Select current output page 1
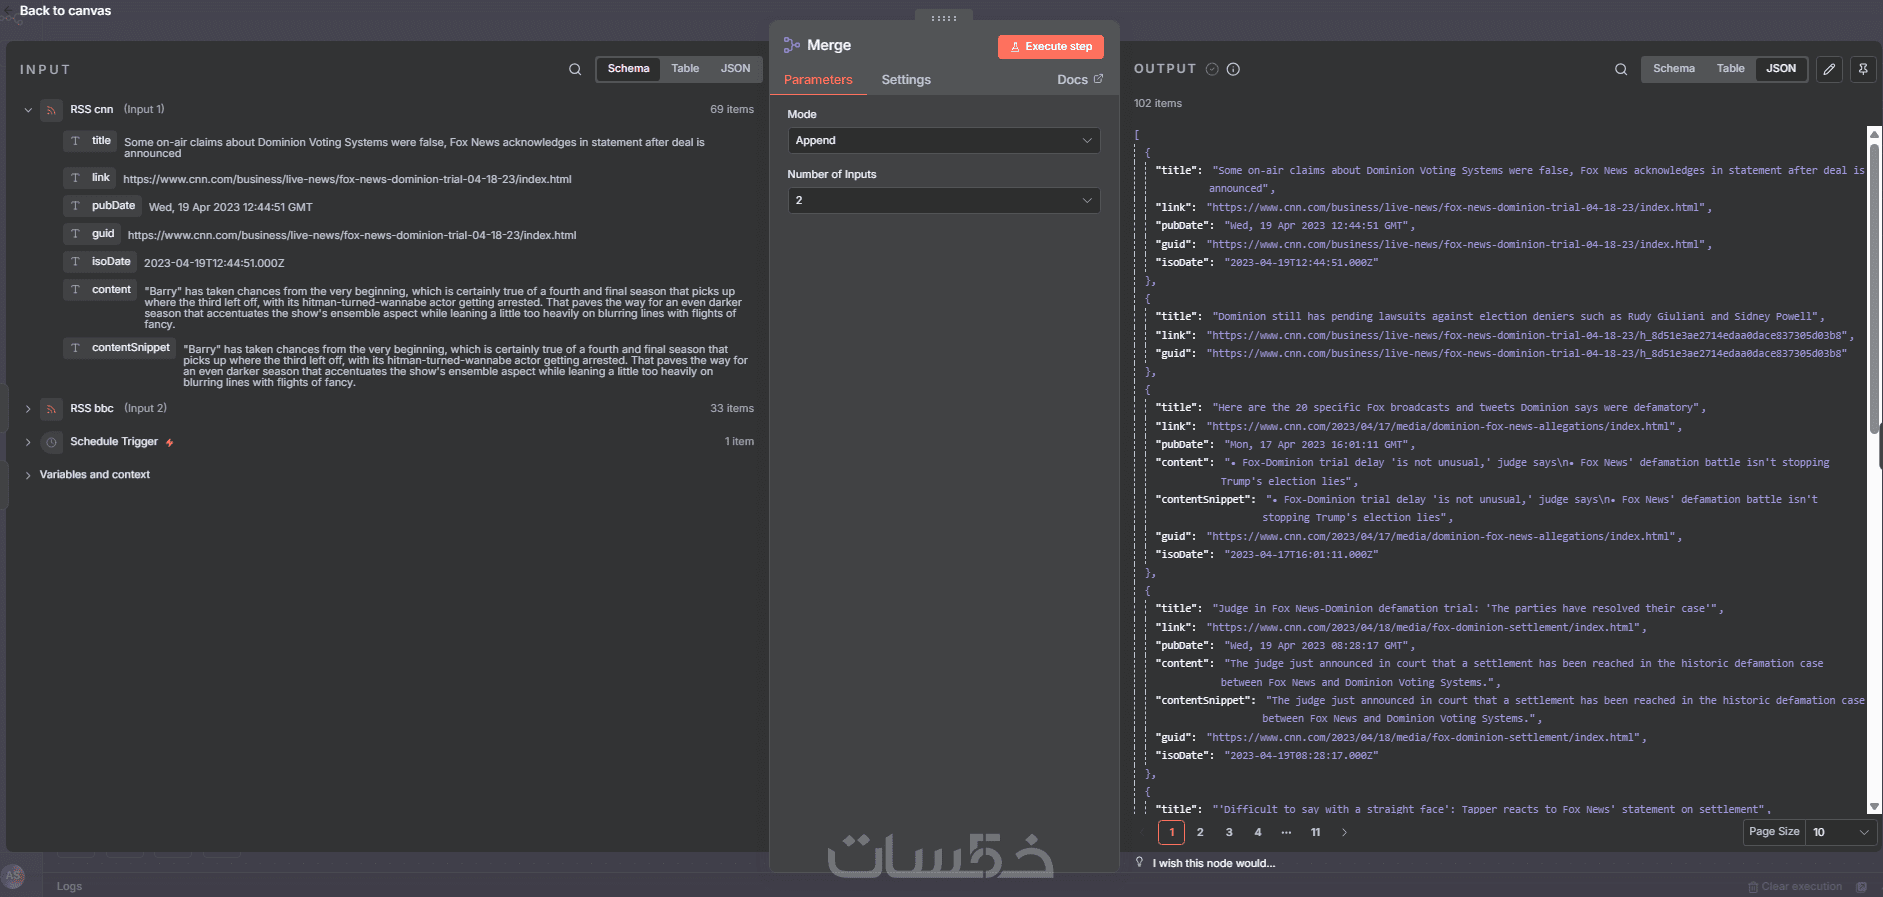 click(x=1171, y=832)
